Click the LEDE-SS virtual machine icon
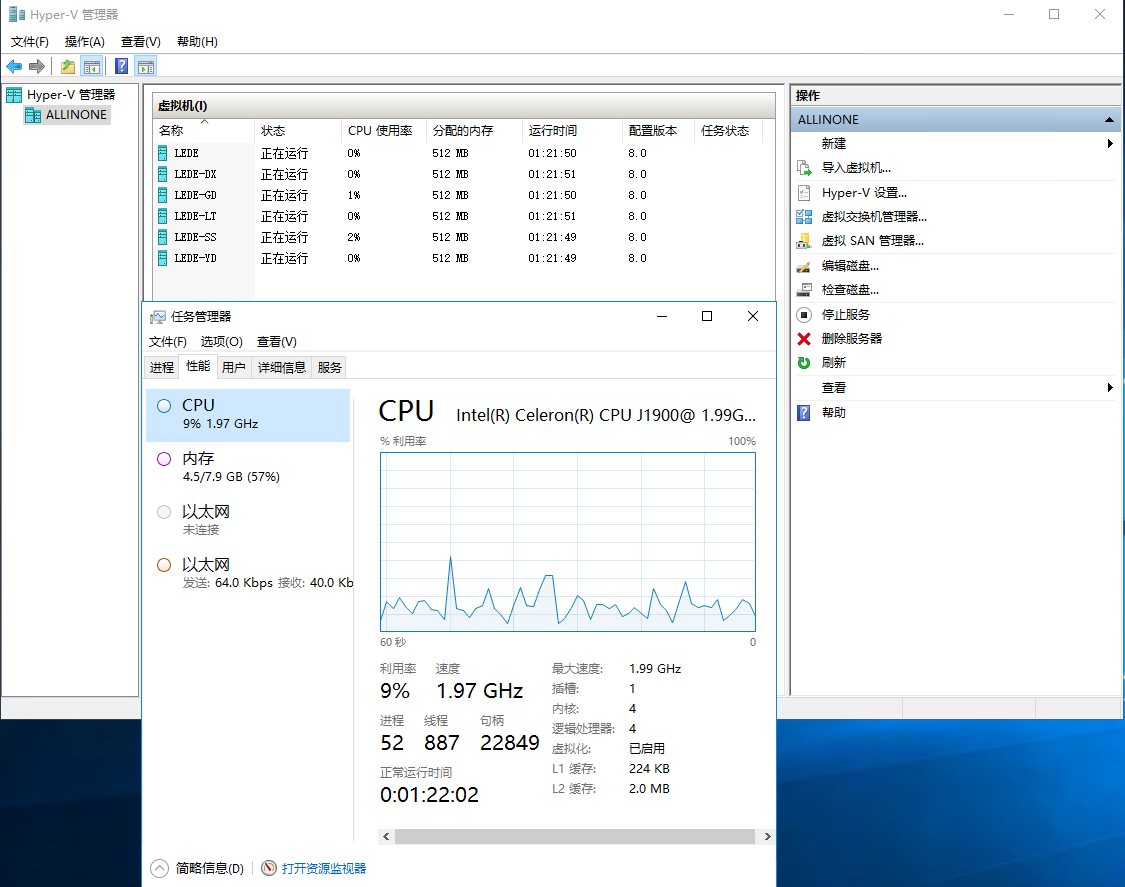 point(163,237)
